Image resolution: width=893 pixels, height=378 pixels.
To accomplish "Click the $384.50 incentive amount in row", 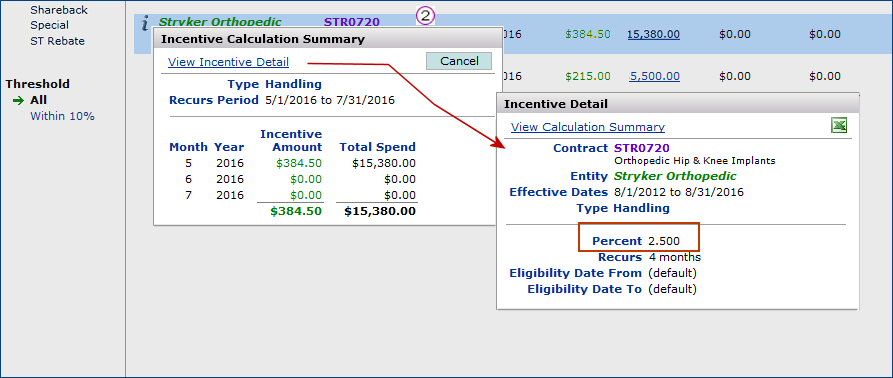I will (588, 34).
